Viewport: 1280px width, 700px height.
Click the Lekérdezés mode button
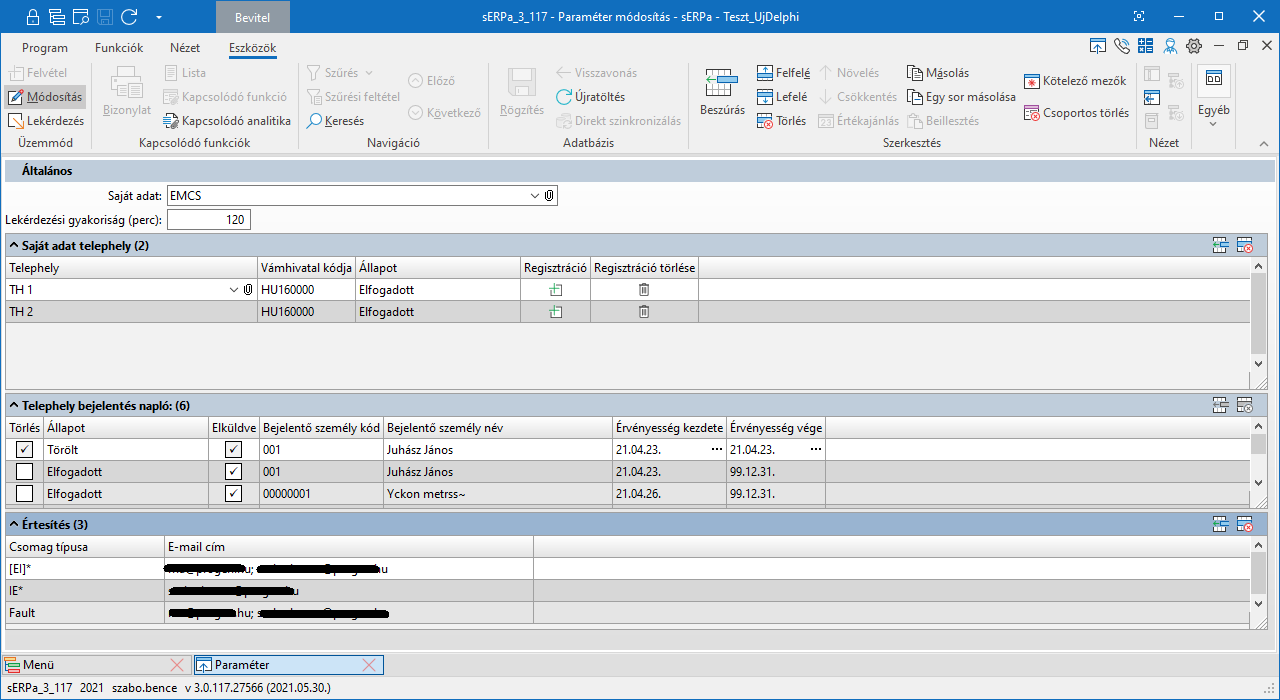pyautogui.click(x=45, y=121)
